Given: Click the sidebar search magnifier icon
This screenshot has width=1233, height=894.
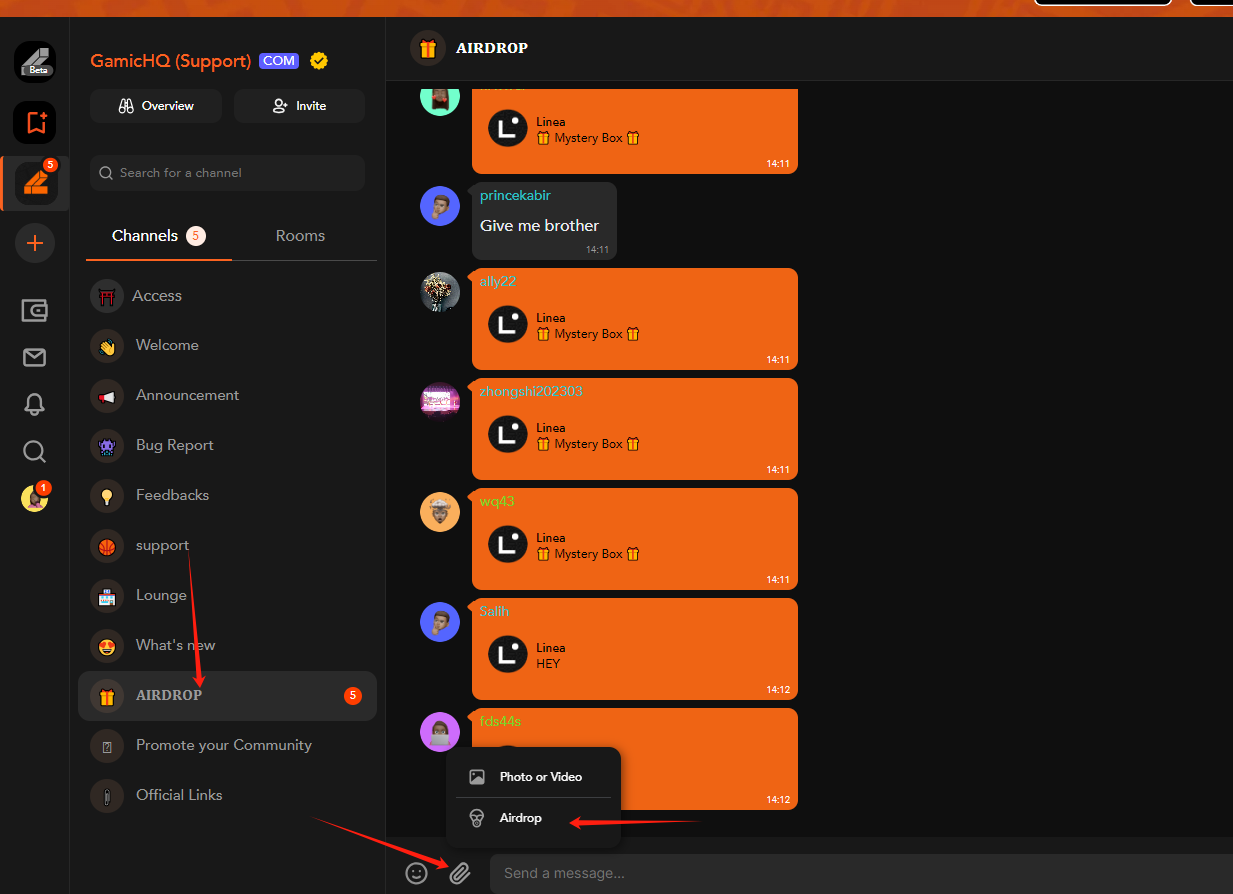Looking at the screenshot, I should [35, 452].
